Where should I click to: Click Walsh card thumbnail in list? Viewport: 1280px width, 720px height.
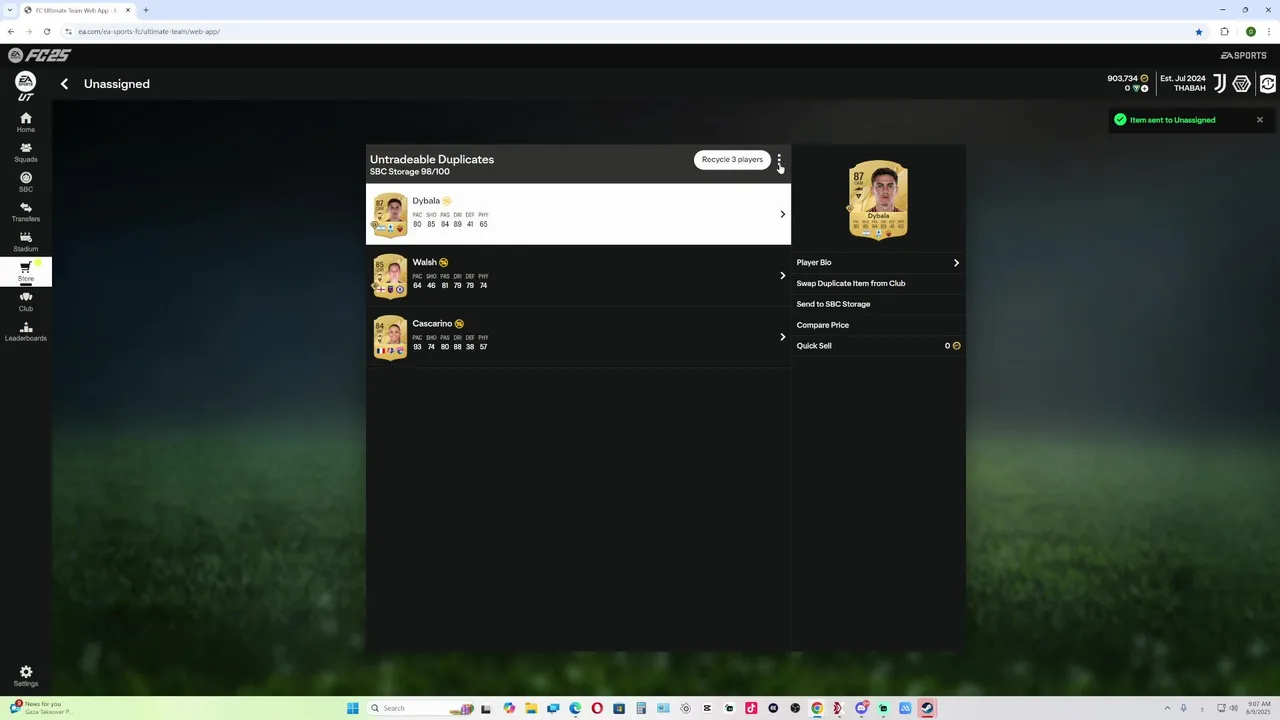pos(390,277)
